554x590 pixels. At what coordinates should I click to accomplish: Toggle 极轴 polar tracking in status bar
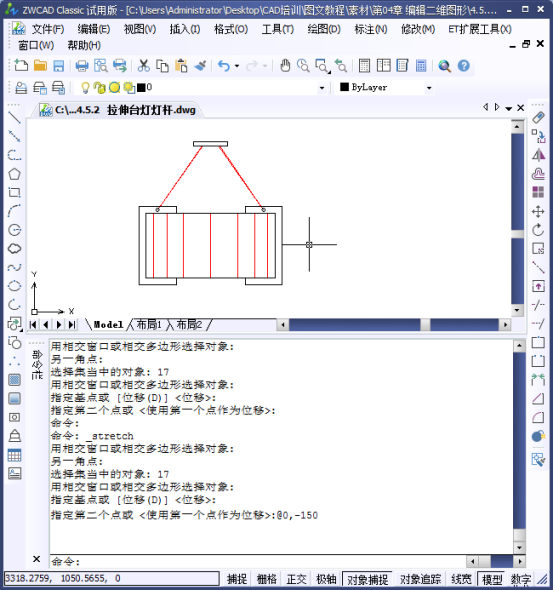click(326, 579)
